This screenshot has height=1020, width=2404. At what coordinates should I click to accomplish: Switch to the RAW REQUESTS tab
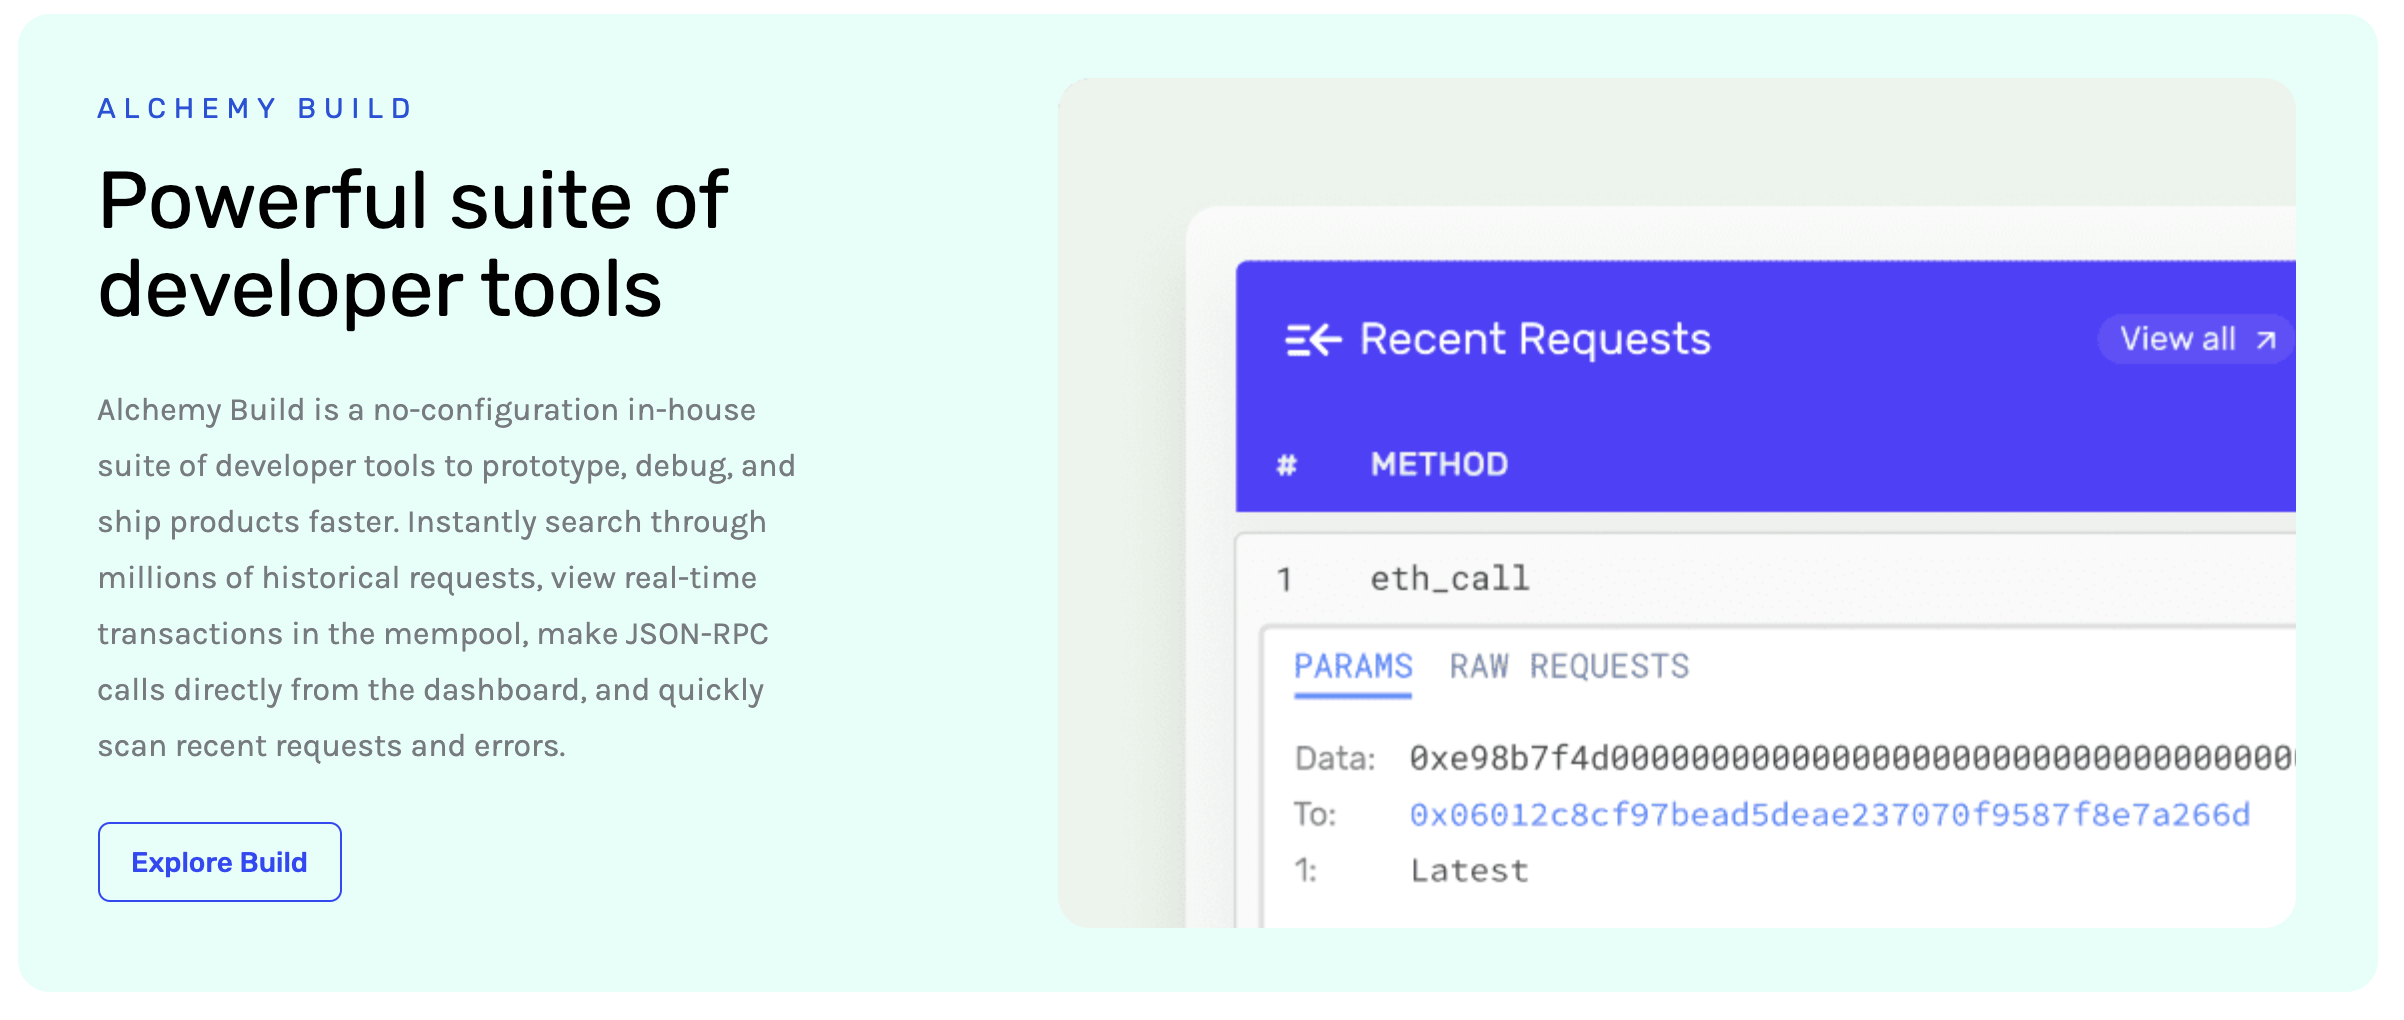1568,667
